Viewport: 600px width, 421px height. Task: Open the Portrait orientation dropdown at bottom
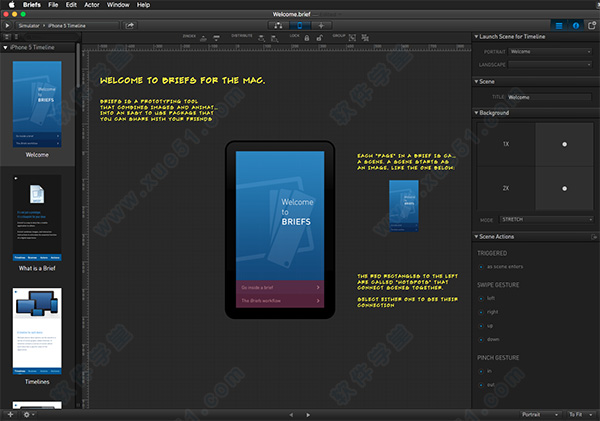pyautogui.click(x=540, y=414)
